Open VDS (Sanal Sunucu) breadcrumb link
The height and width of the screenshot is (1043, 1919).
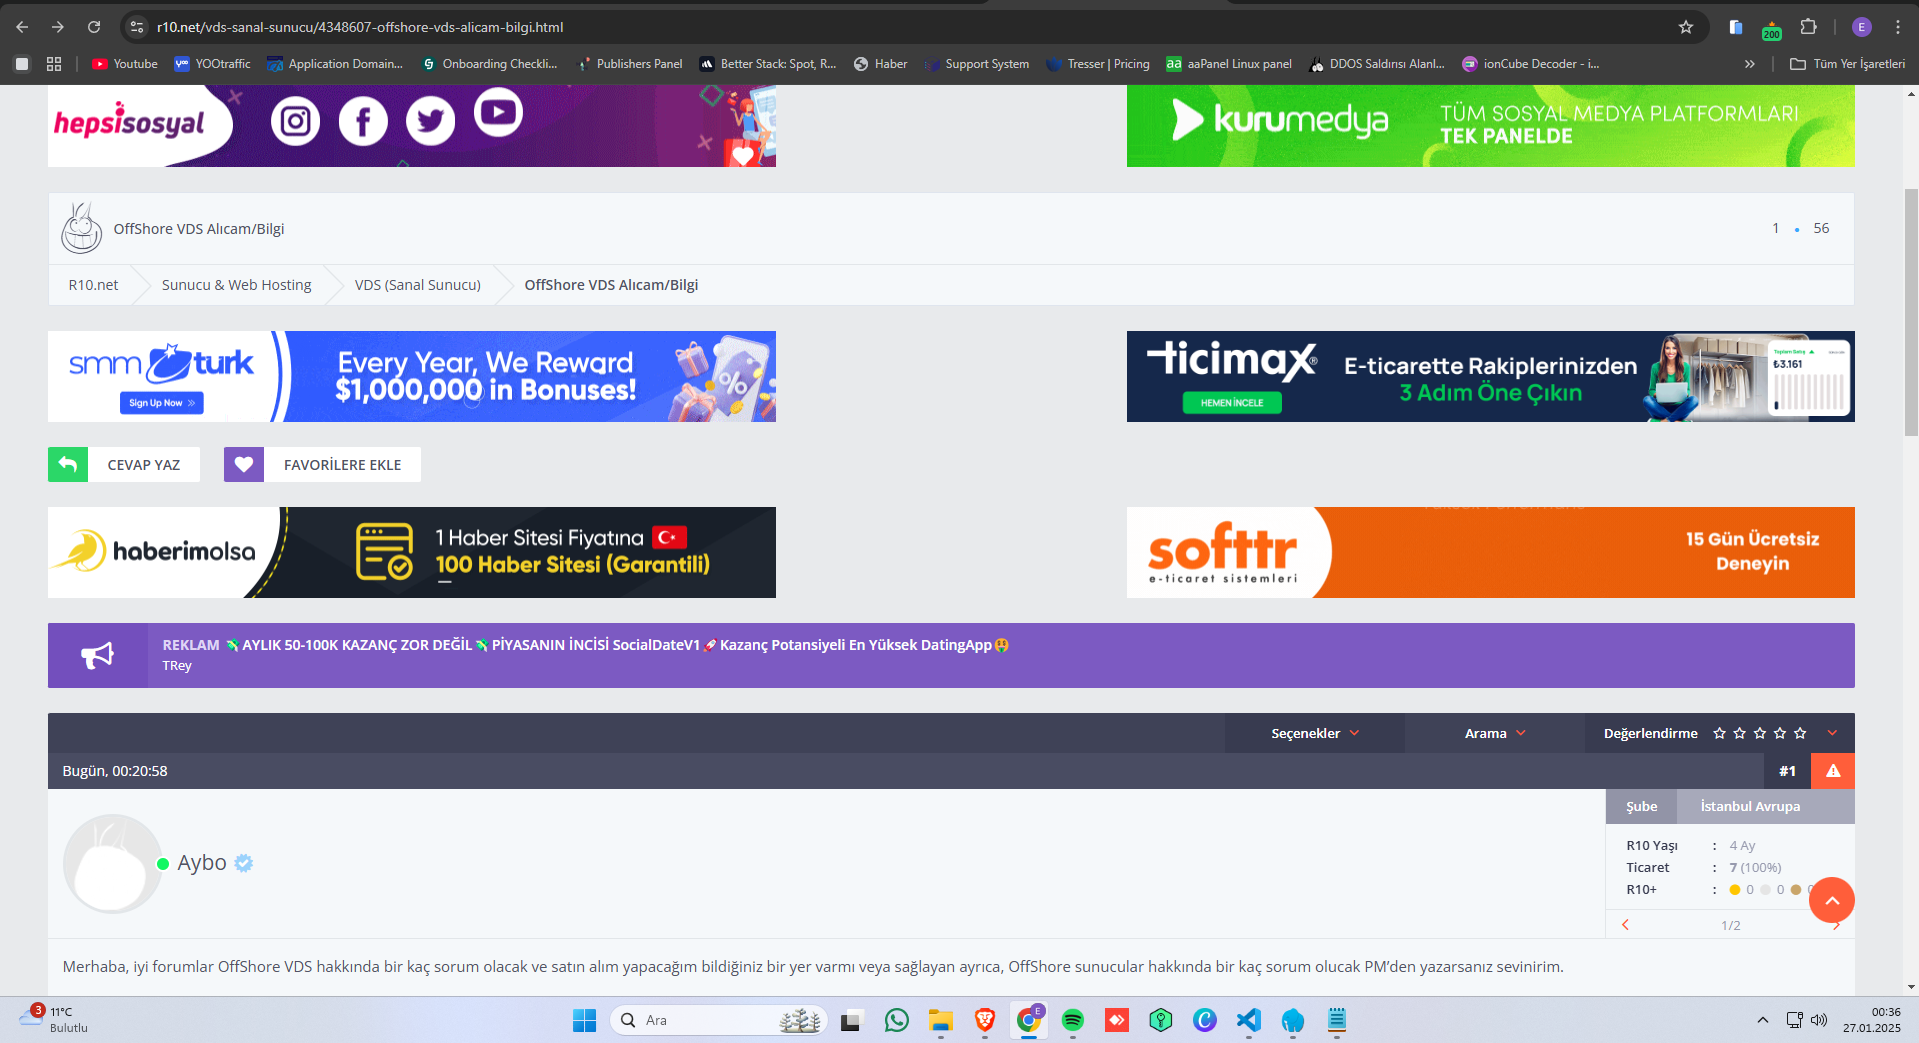click(418, 285)
